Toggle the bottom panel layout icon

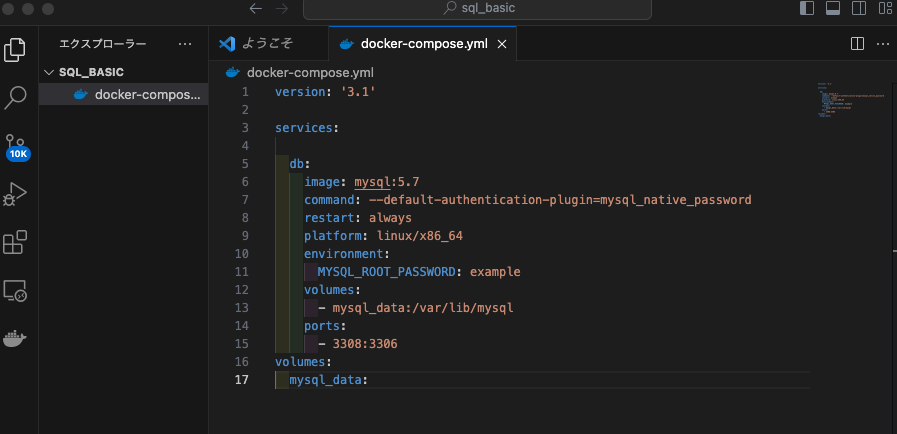(833, 9)
